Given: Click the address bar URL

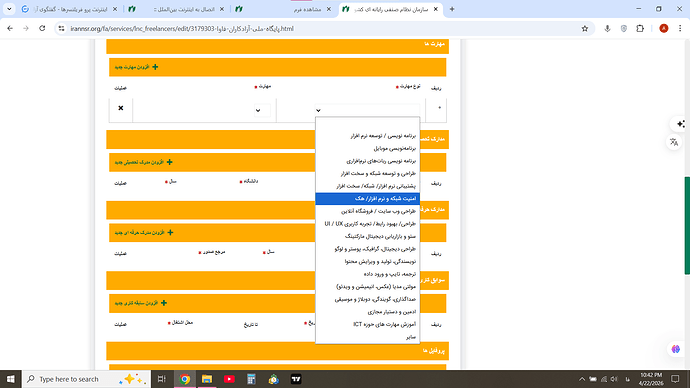Looking at the screenshot, I should click(182, 29).
